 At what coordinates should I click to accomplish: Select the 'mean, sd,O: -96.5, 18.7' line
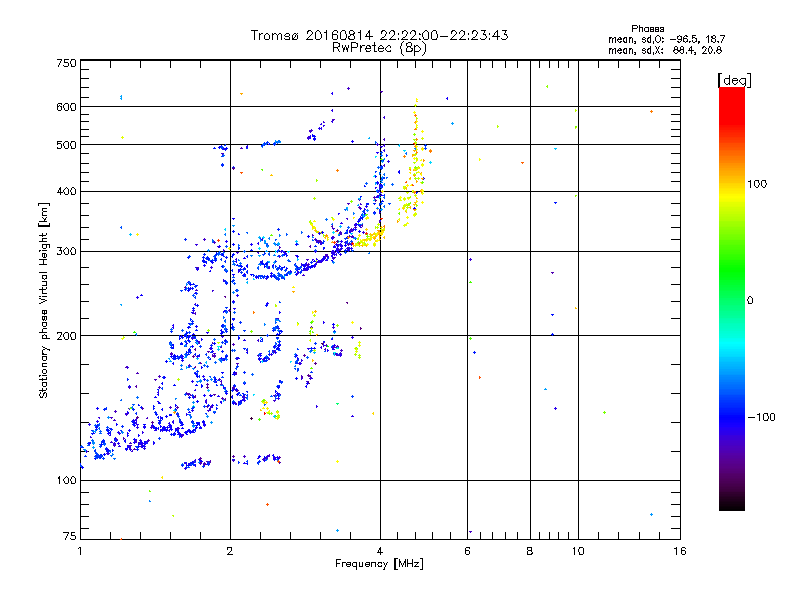click(x=666, y=39)
